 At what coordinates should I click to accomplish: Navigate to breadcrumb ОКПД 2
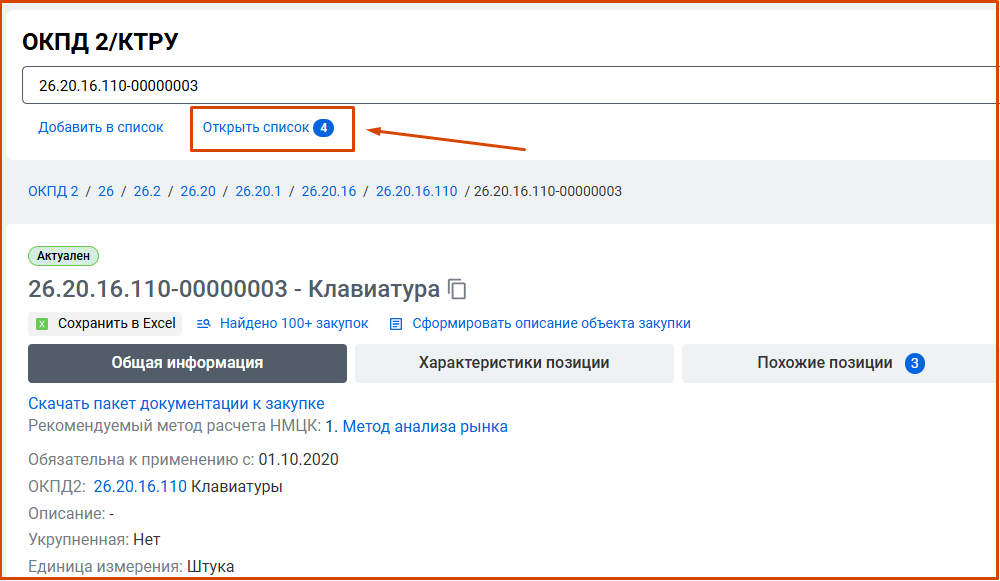pos(53,191)
